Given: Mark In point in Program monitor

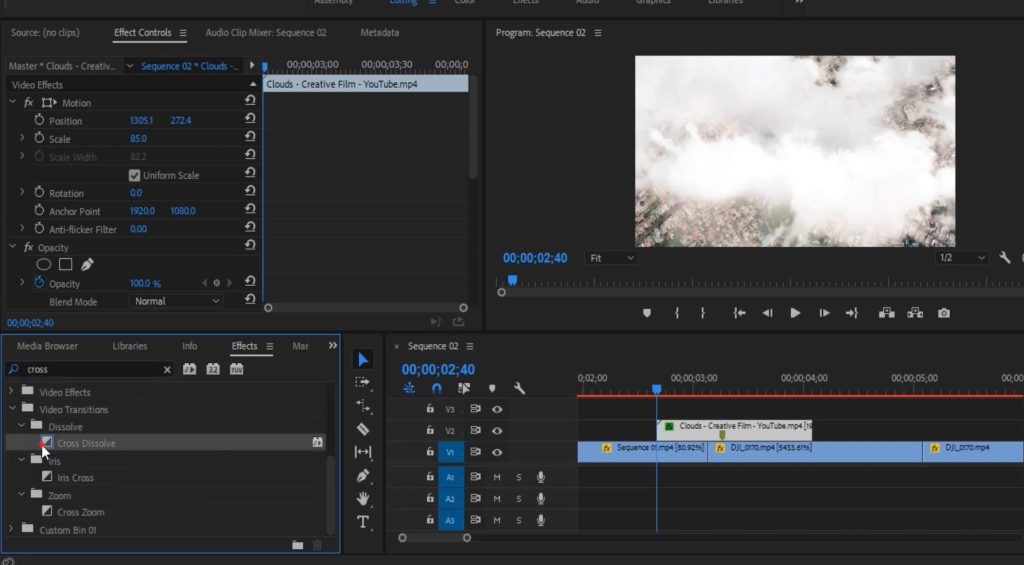Looking at the screenshot, I should click(677, 313).
